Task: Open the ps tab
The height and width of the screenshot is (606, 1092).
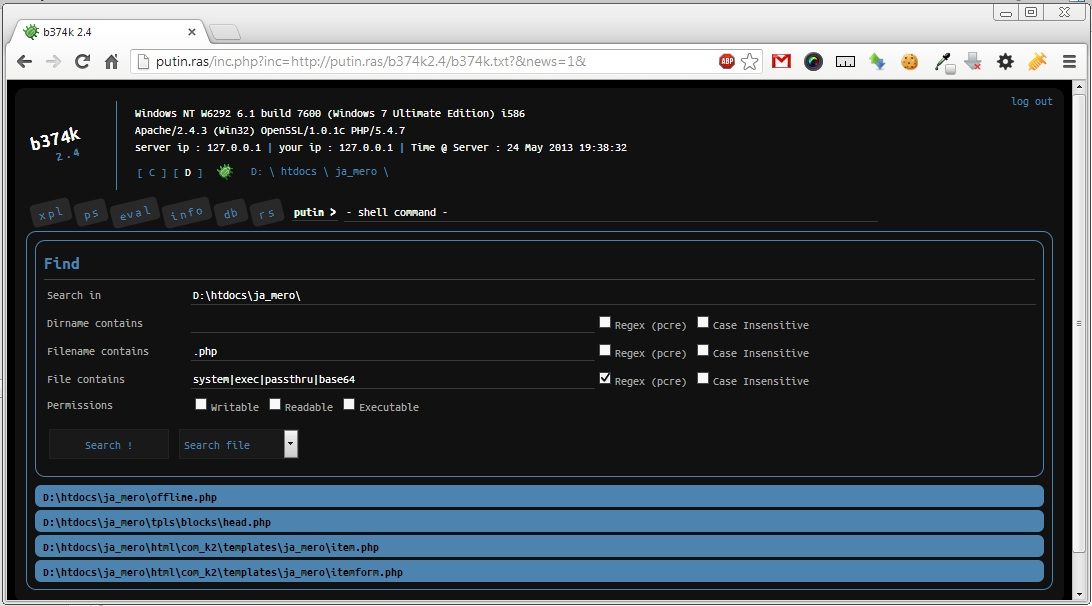Action: [91, 213]
